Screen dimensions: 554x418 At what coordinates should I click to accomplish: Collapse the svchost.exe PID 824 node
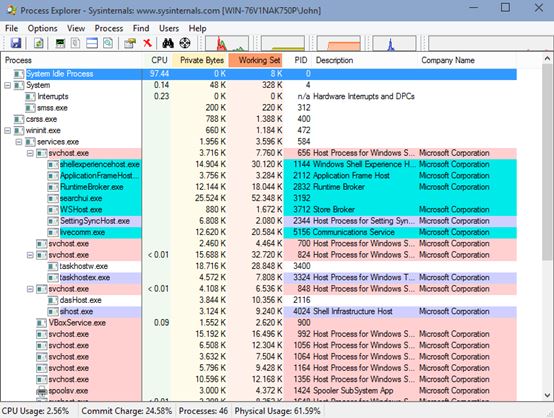(x=30, y=255)
